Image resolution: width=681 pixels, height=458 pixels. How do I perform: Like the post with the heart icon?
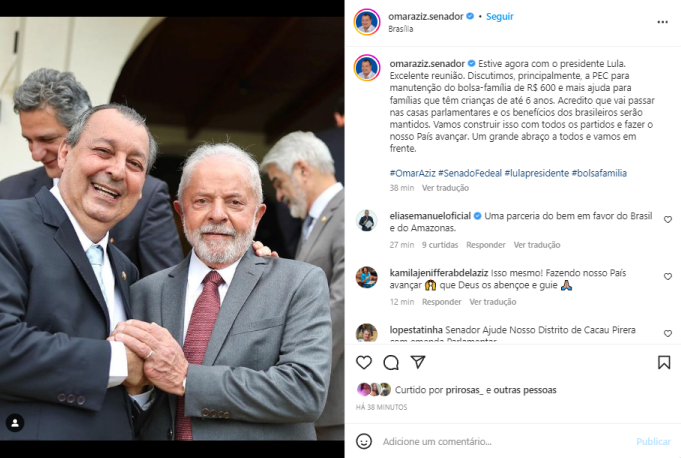click(364, 362)
